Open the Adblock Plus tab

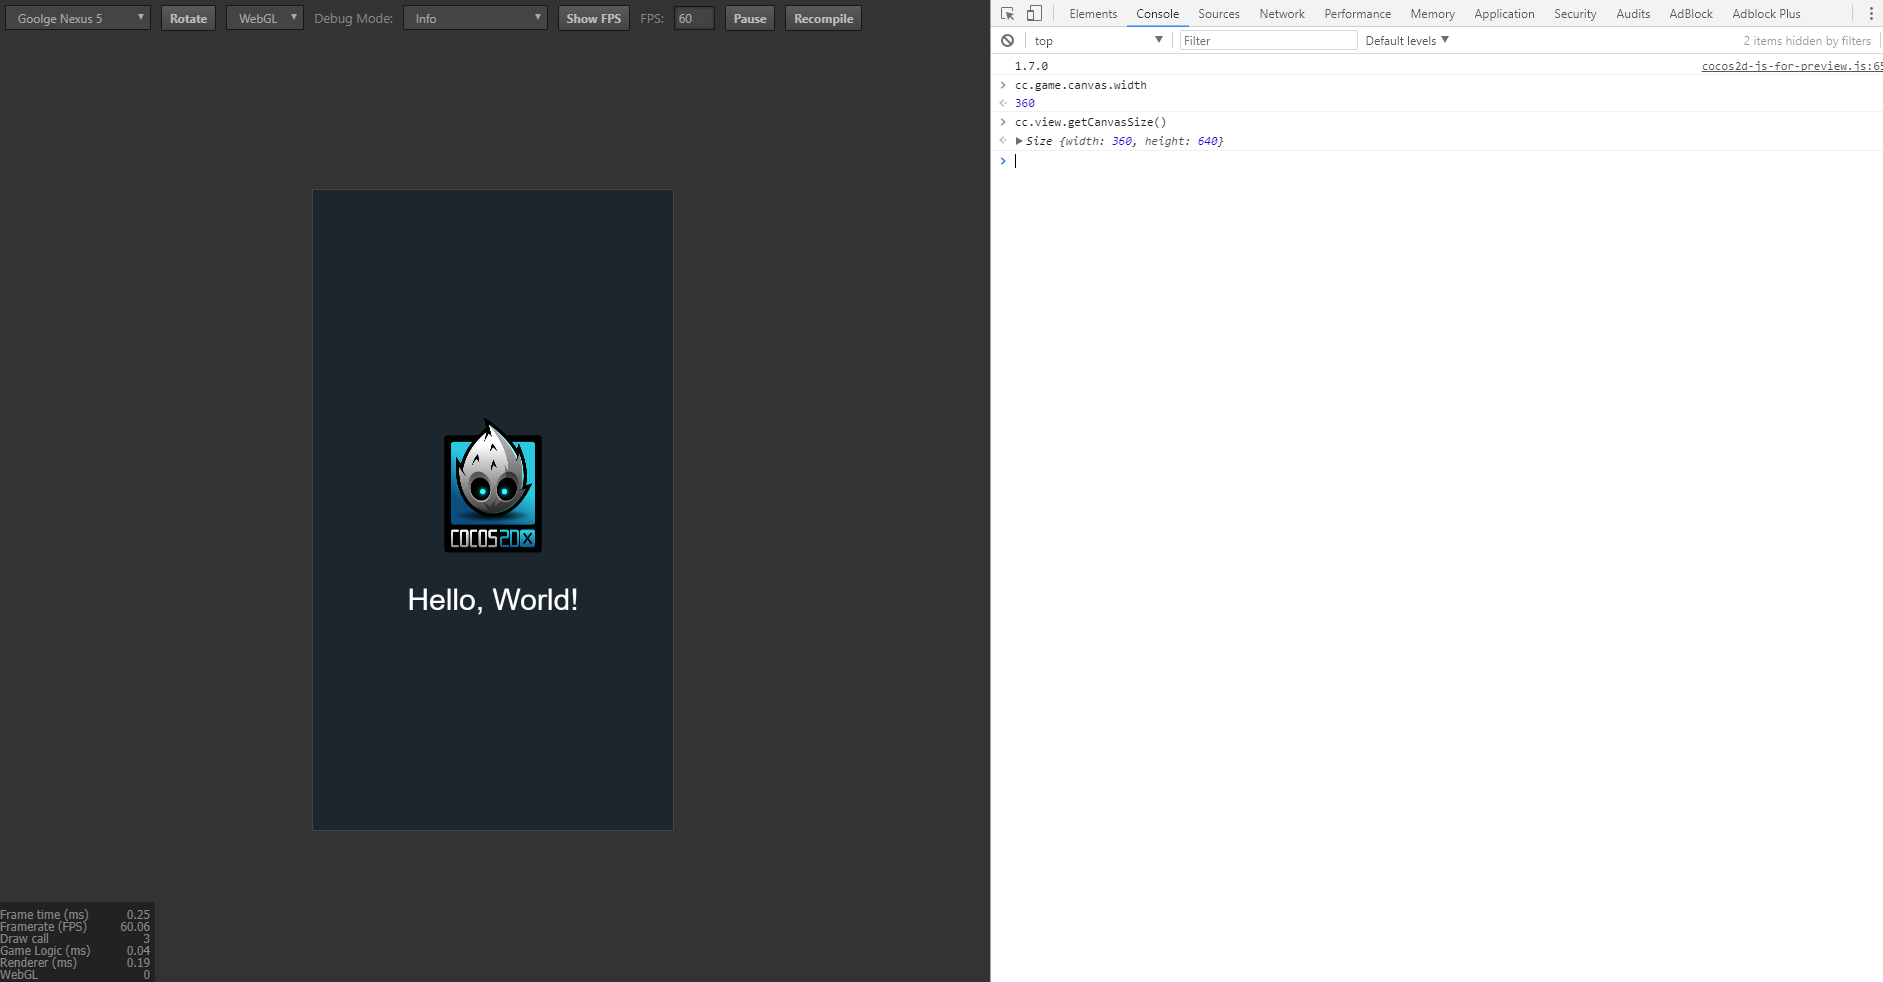click(1766, 14)
